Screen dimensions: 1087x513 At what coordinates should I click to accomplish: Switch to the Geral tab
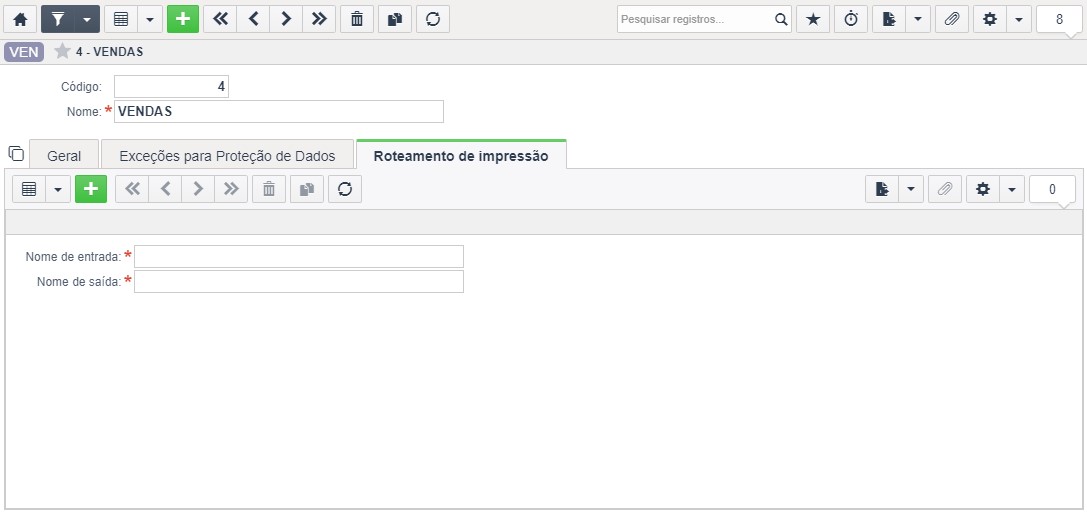coord(64,156)
